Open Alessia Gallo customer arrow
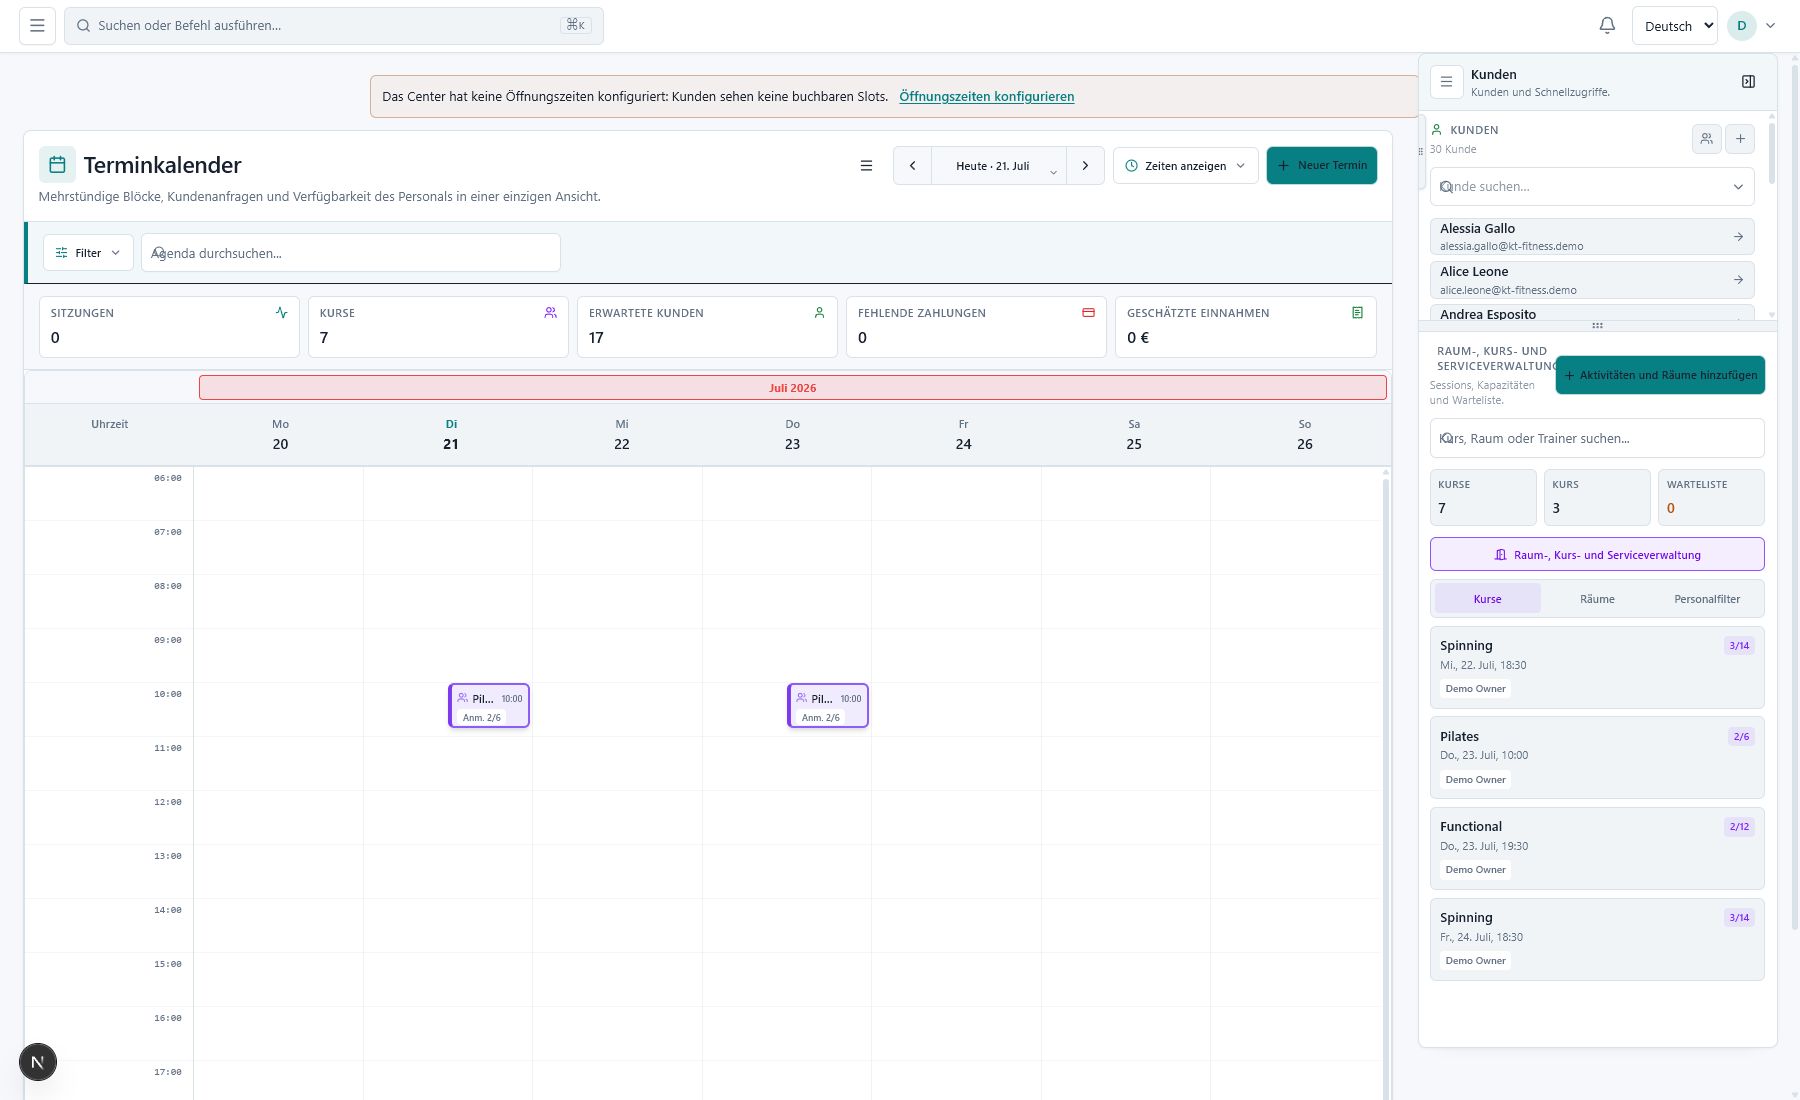The image size is (1800, 1100). (x=1738, y=237)
